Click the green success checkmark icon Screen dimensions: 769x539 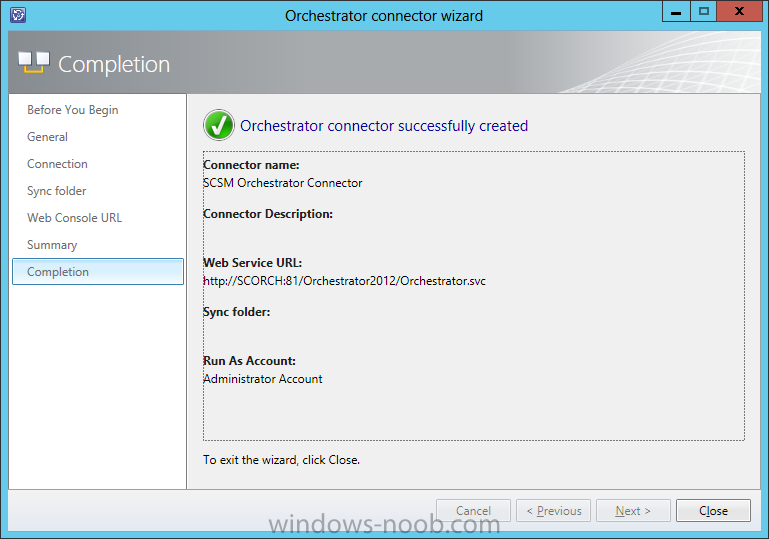(x=219, y=125)
